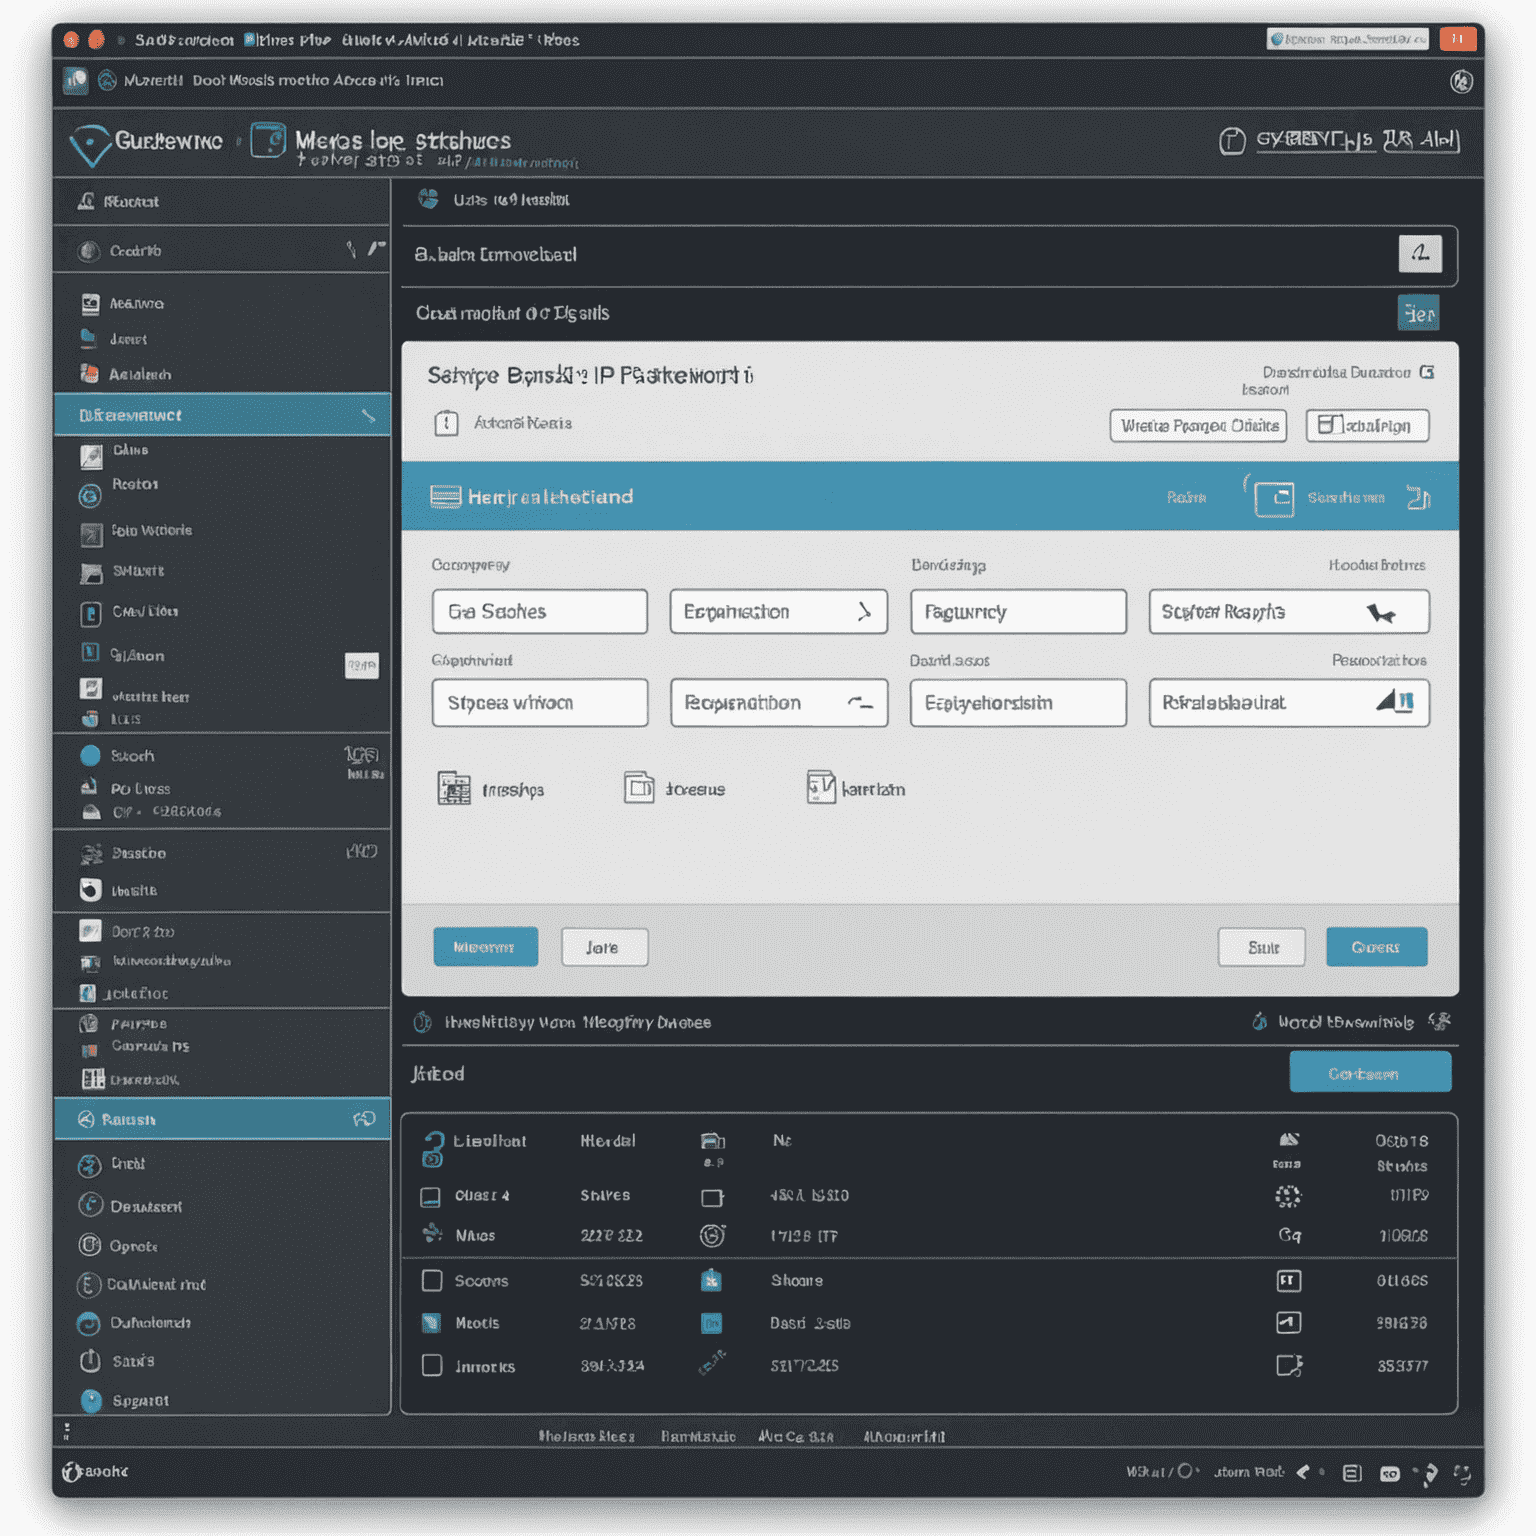Tick the Imorks row checkbox

pos(432,1366)
